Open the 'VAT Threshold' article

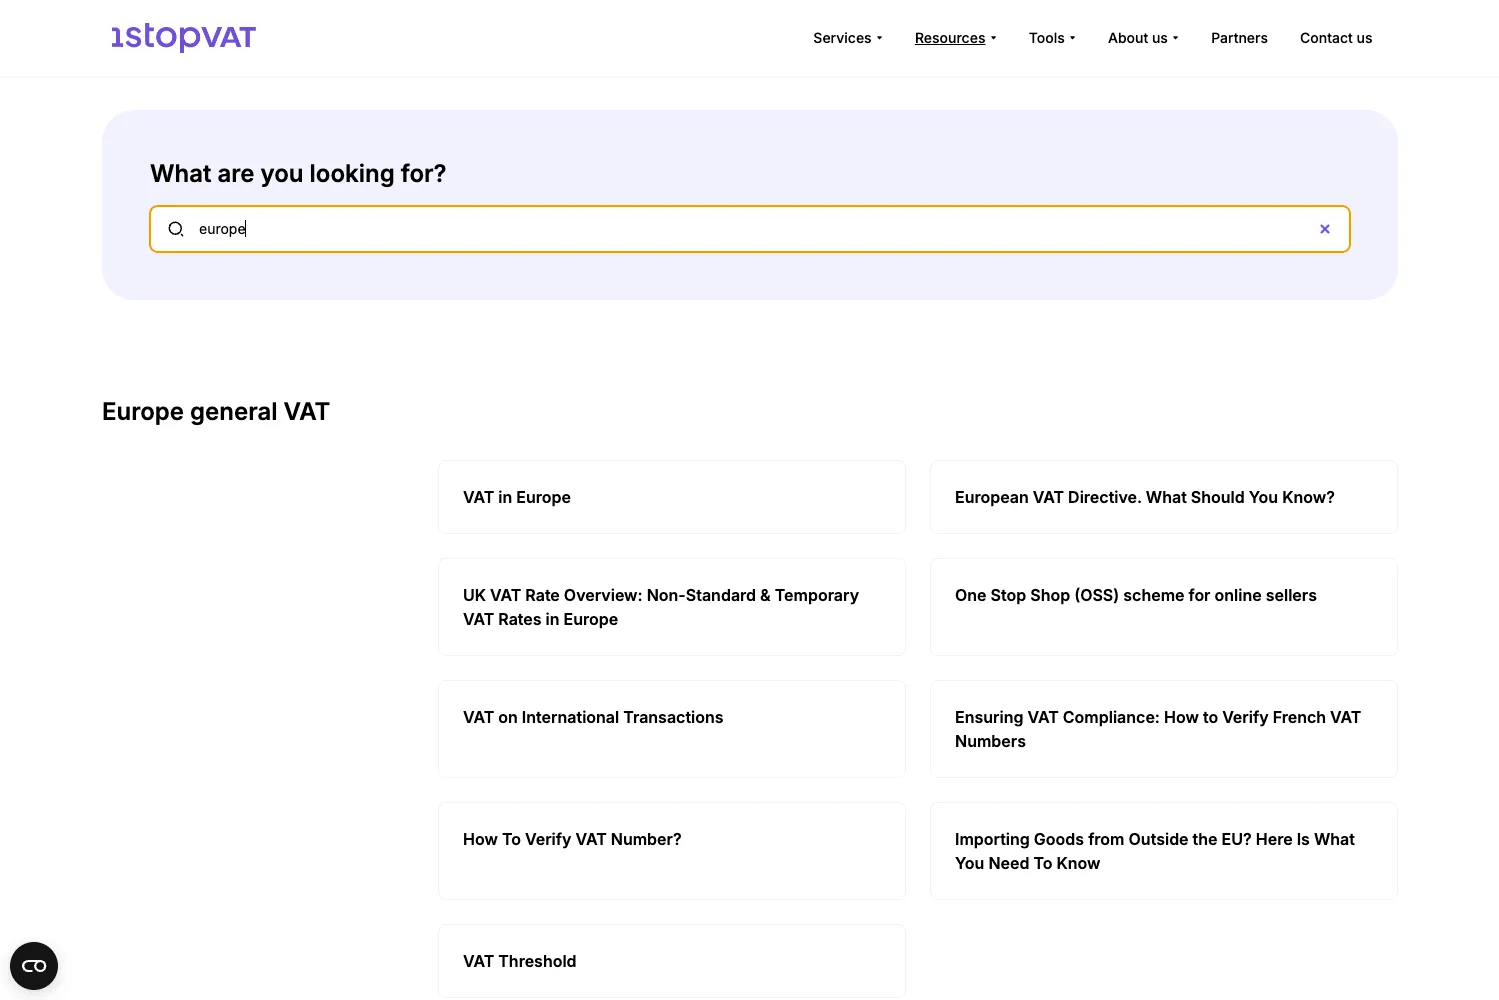[x=671, y=961]
